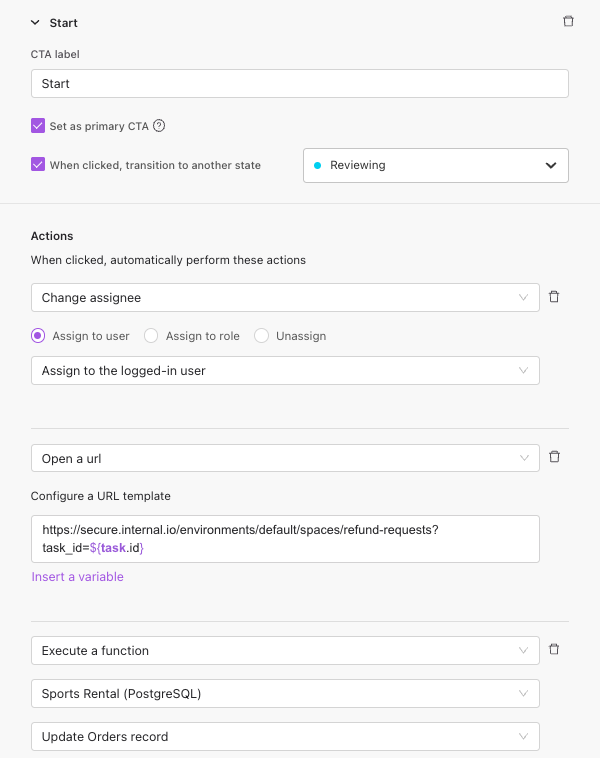Viewport: 600px width, 758px height.
Task: Click the Insert a variable link
Action: 78,577
